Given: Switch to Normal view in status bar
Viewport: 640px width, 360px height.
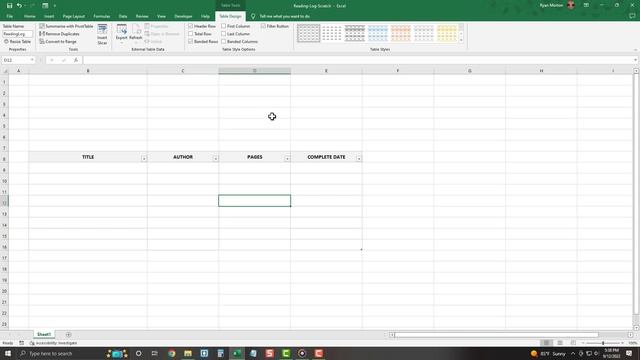Looking at the screenshot, I should [546, 343].
